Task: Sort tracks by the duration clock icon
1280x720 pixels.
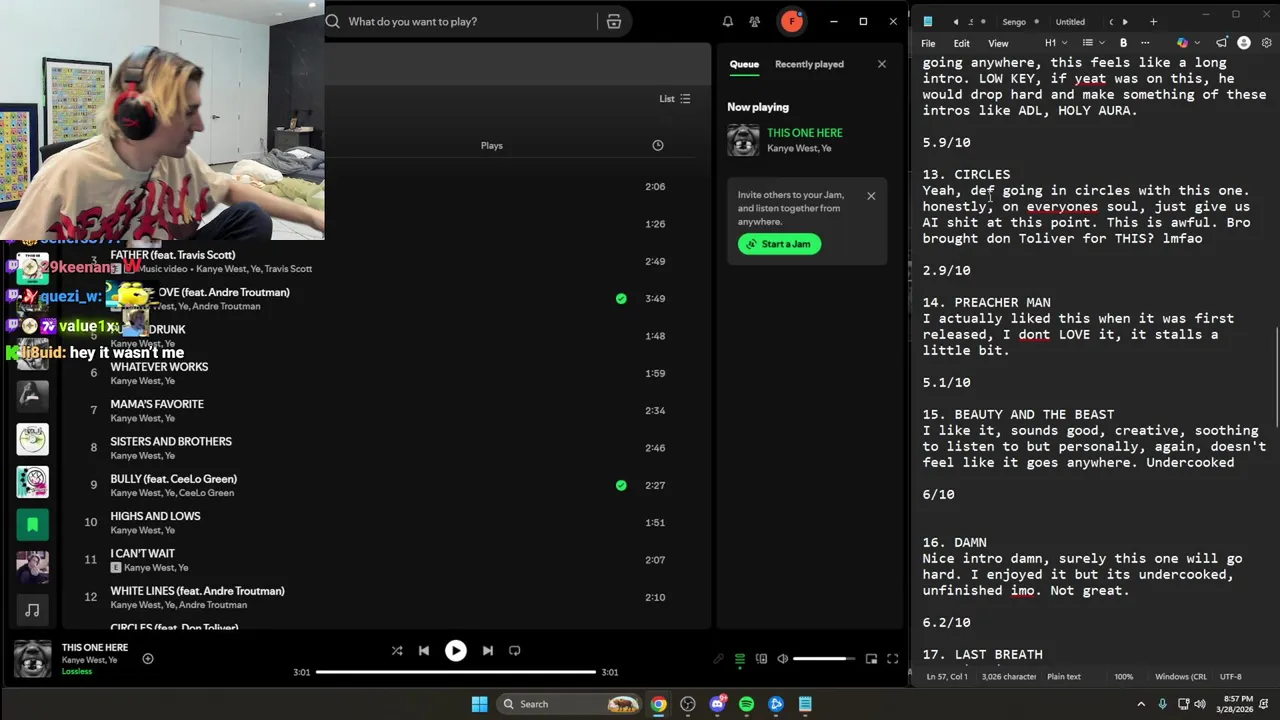Action: click(x=658, y=146)
